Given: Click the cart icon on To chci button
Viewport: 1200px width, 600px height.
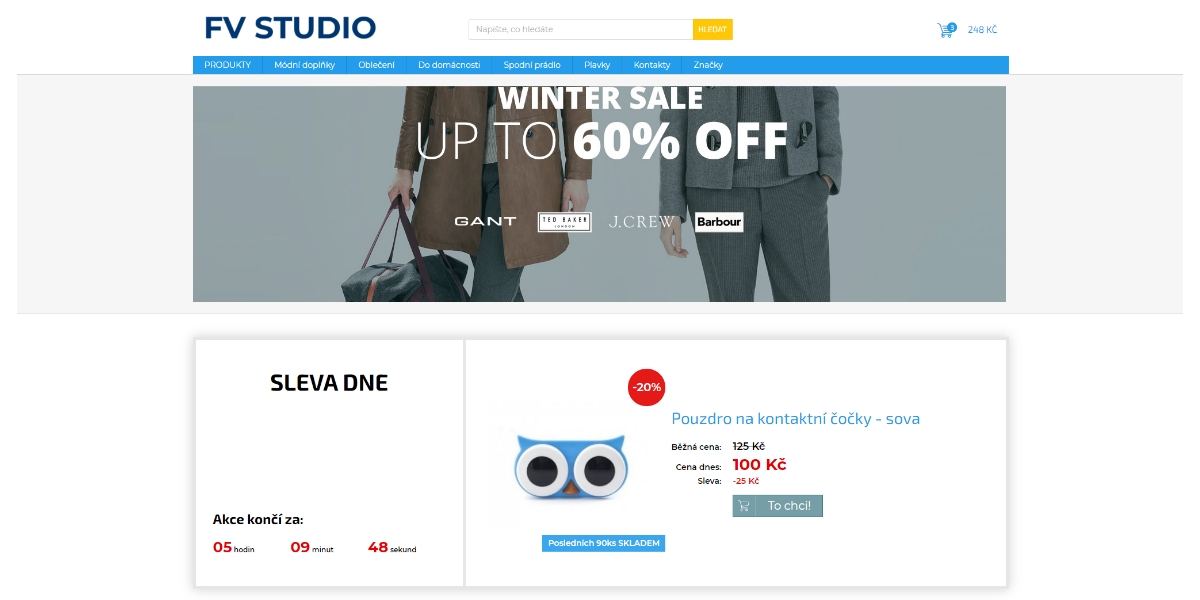Looking at the screenshot, I should click(x=744, y=506).
